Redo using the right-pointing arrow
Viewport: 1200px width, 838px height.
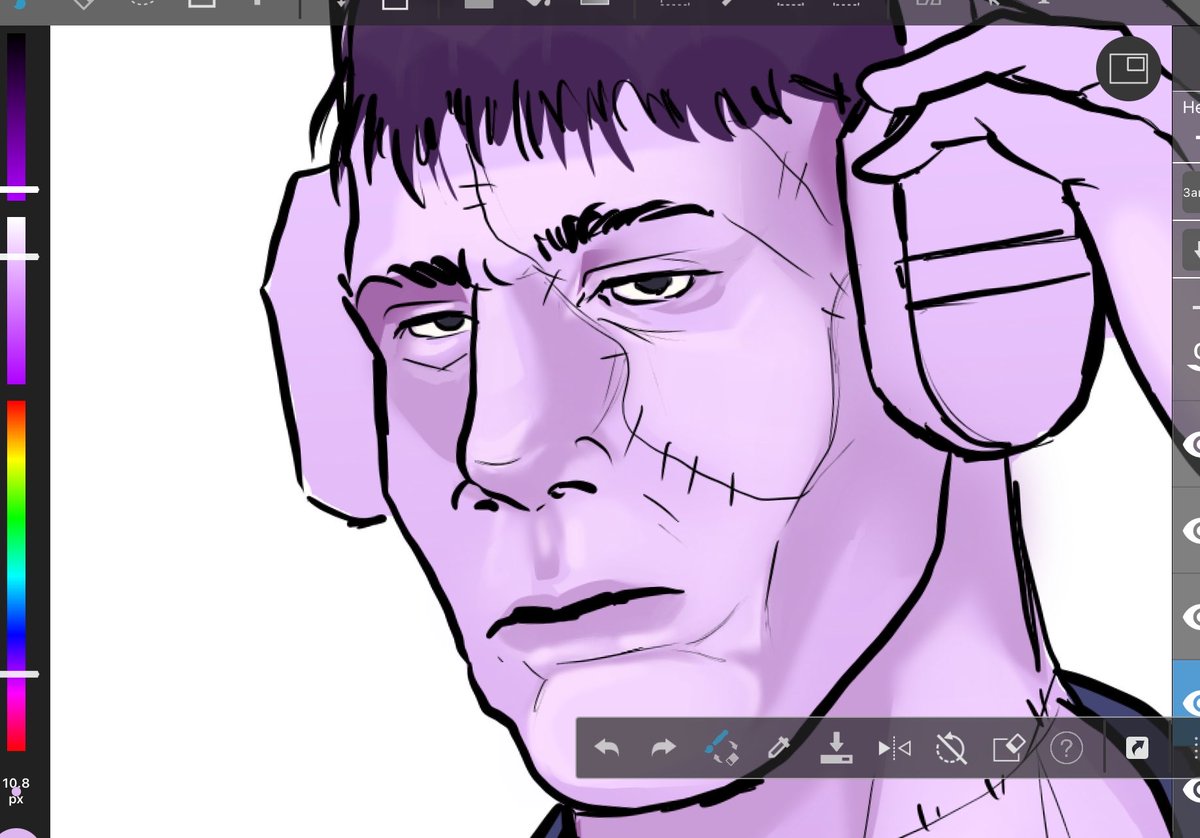tap(664, 747)
